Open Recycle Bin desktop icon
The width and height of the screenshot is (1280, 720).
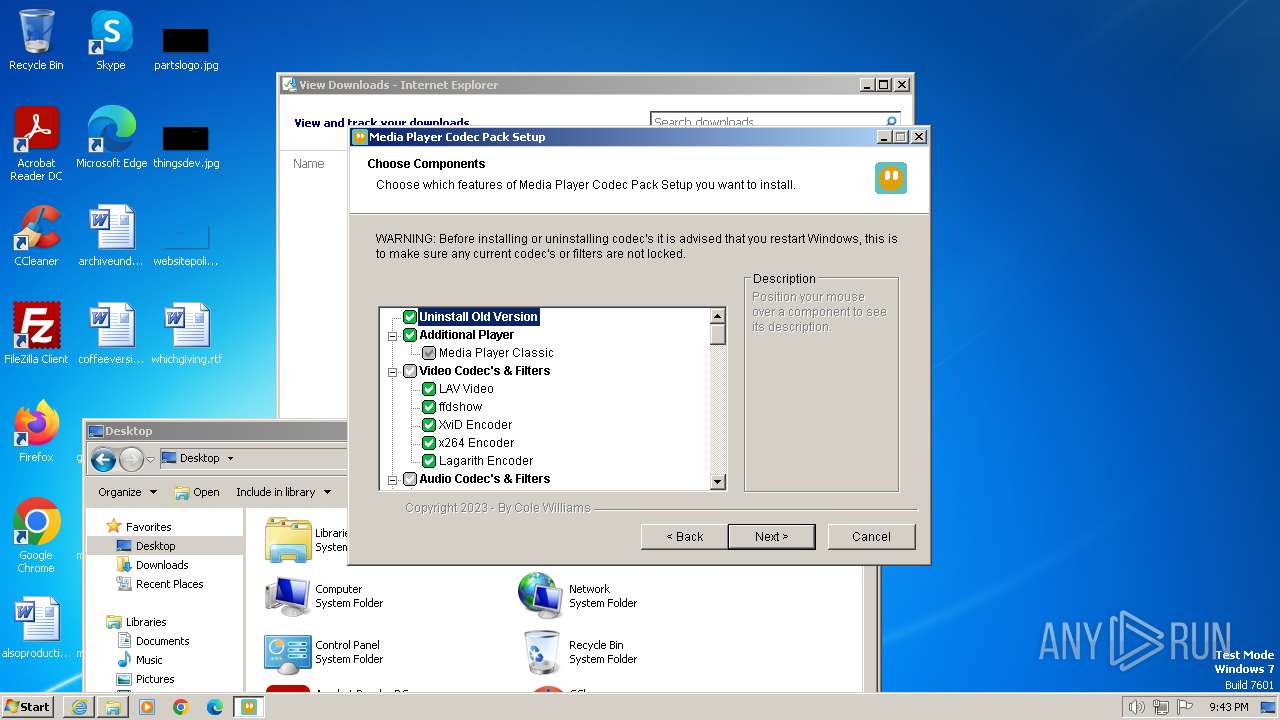[x=36, y=40]
